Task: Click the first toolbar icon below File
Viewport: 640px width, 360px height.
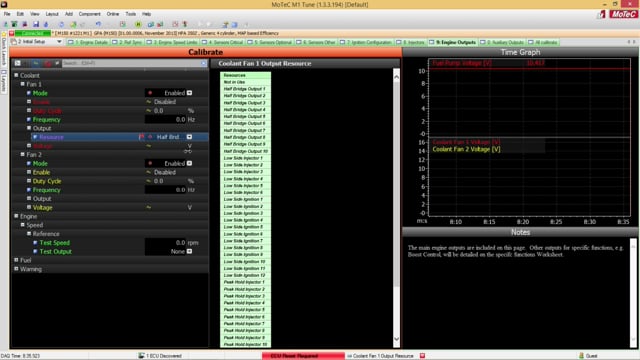Action: (x=6, y=24)
